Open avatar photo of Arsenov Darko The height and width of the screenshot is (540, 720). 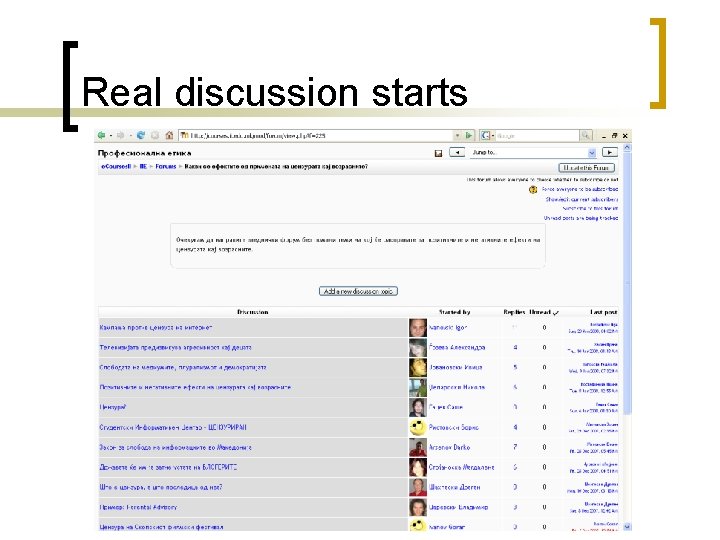418,447
